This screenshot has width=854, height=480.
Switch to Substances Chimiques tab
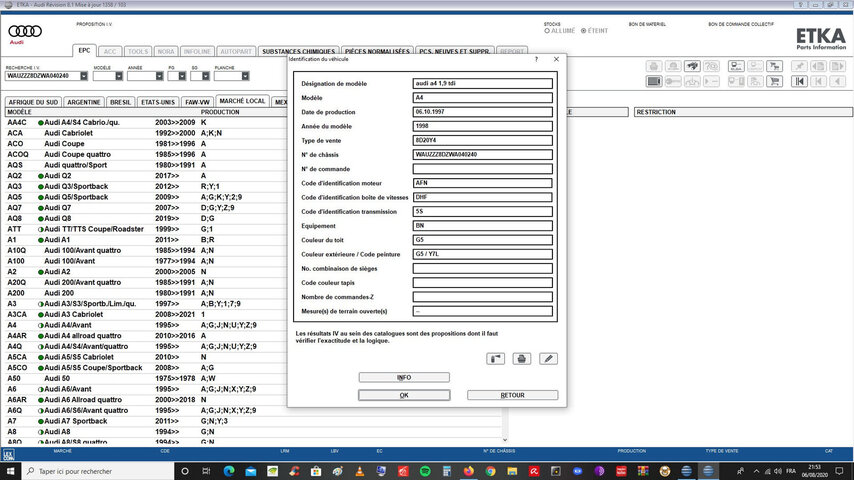[x=298, y=51]
